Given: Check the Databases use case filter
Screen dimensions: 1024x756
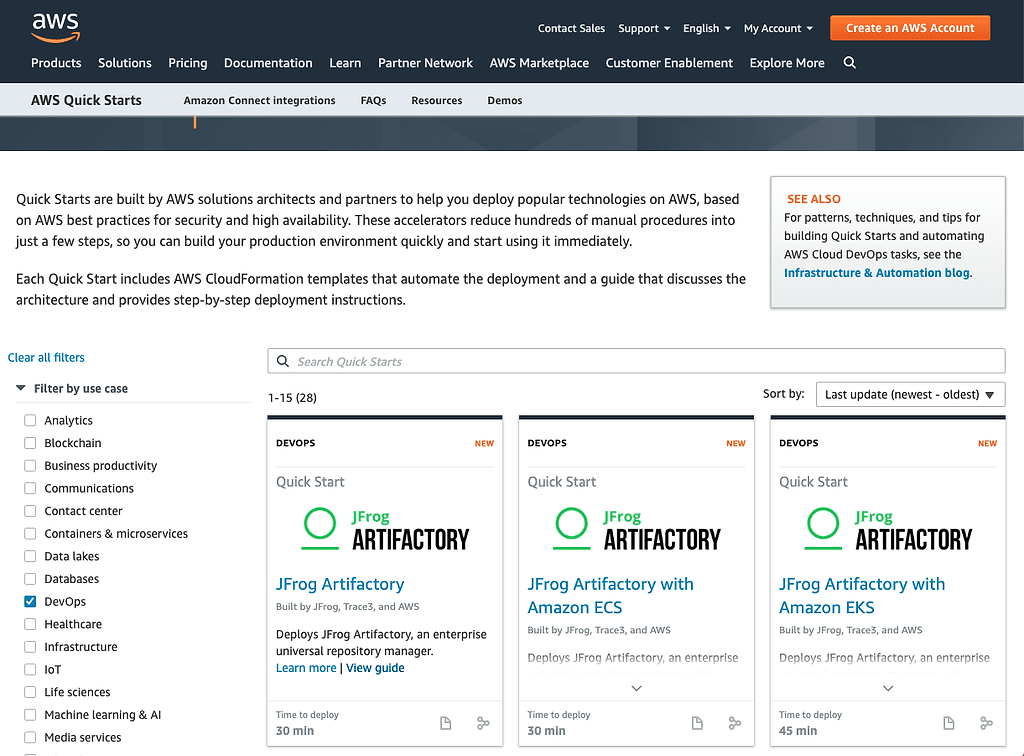Looking at the screenshot, I should click(x=30, y=579).
